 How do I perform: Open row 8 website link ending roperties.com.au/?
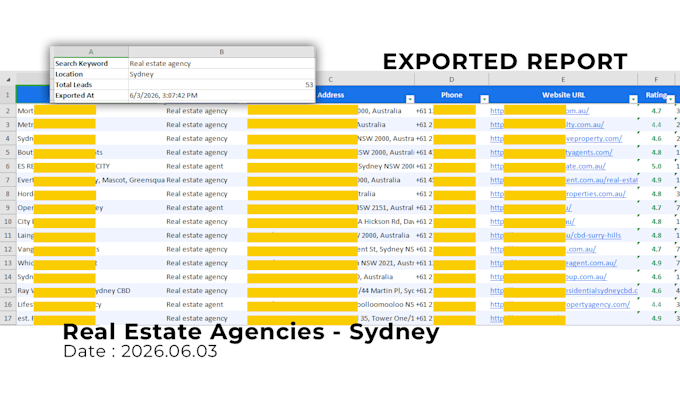tap(595, 194)
